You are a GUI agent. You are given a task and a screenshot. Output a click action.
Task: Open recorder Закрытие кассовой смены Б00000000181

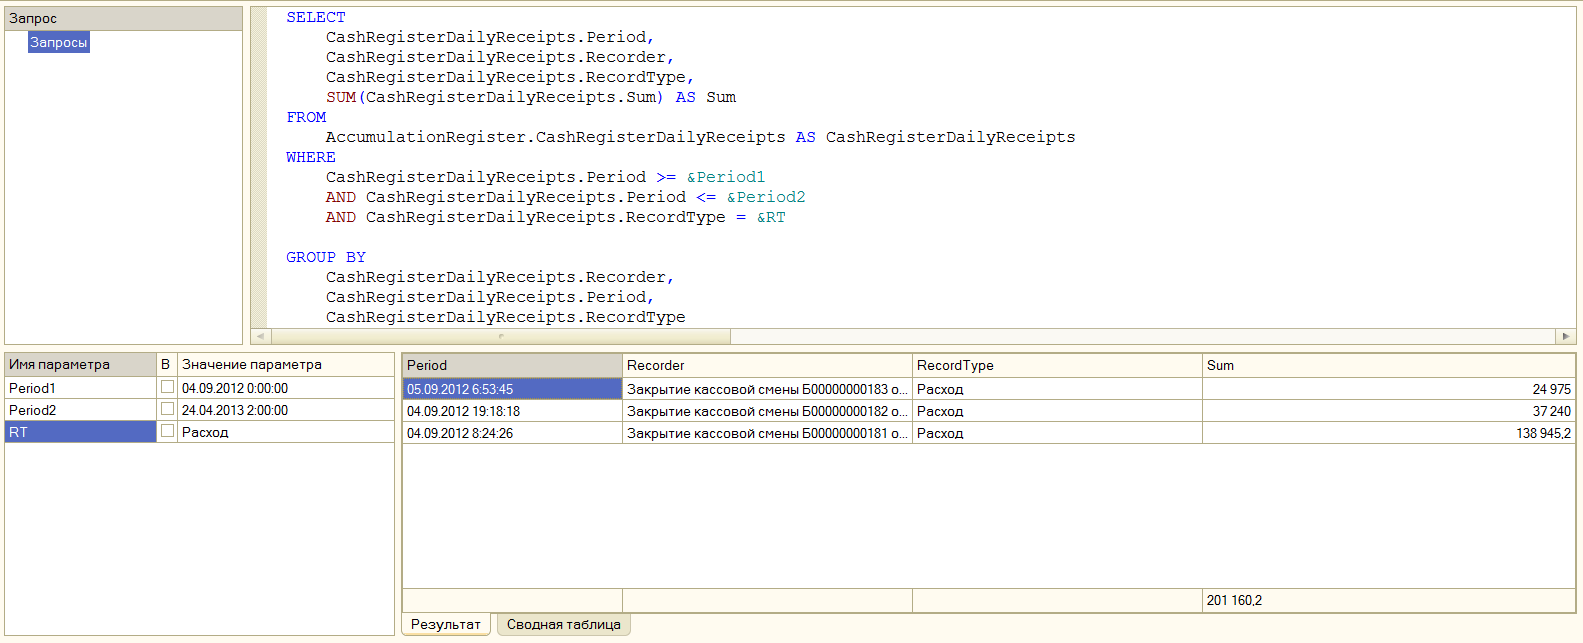click(x=766, y=433)
